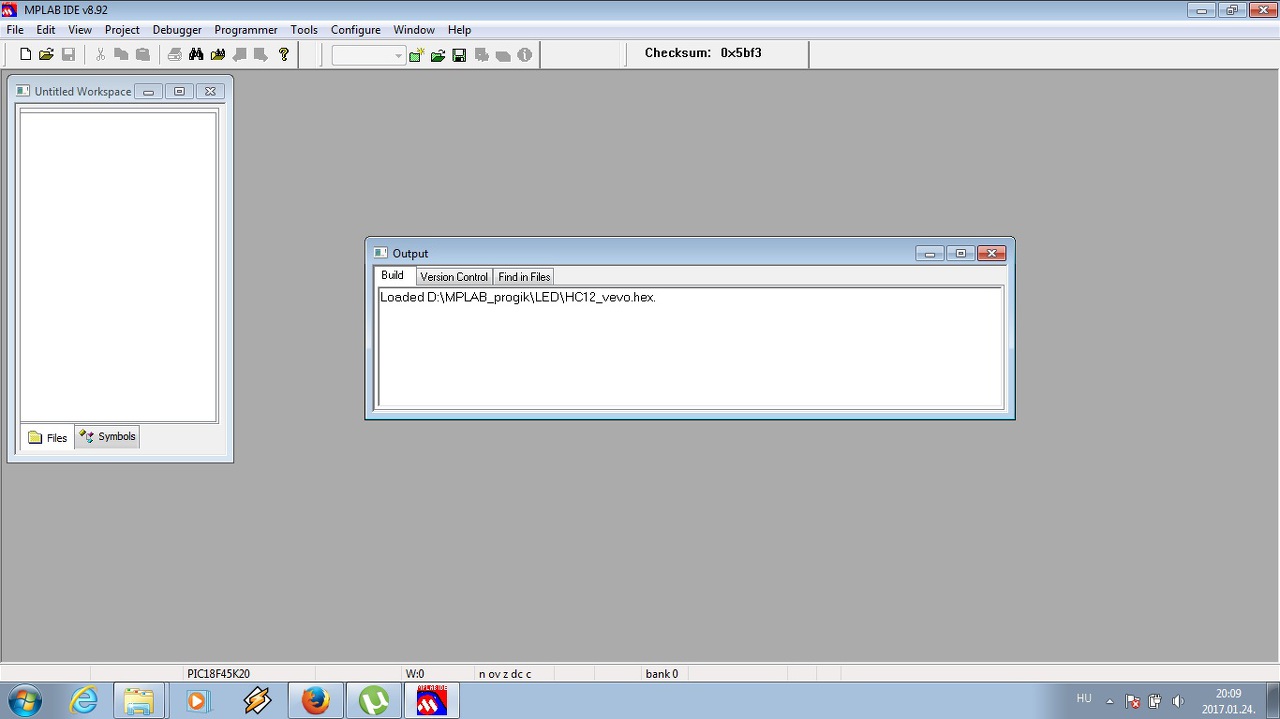Screen dimensions: 1280x719
Task: Open the Debugger menu
Action: 177,30
